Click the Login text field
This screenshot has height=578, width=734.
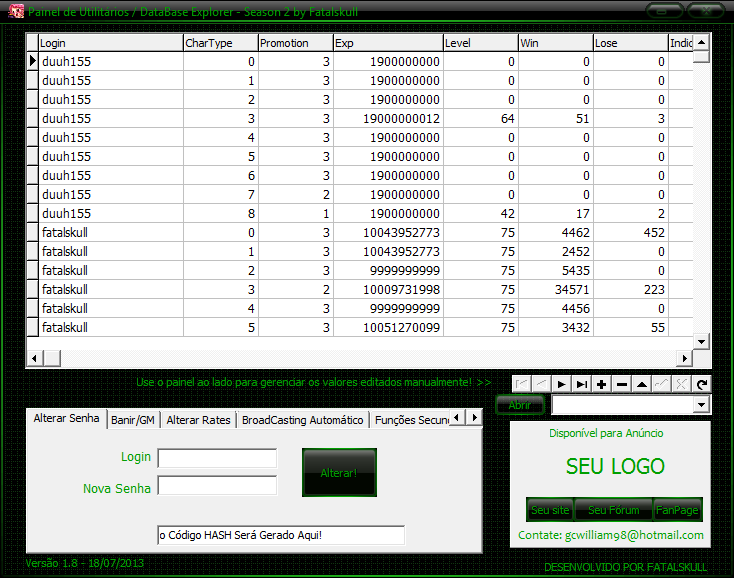(x=217, y=458)
